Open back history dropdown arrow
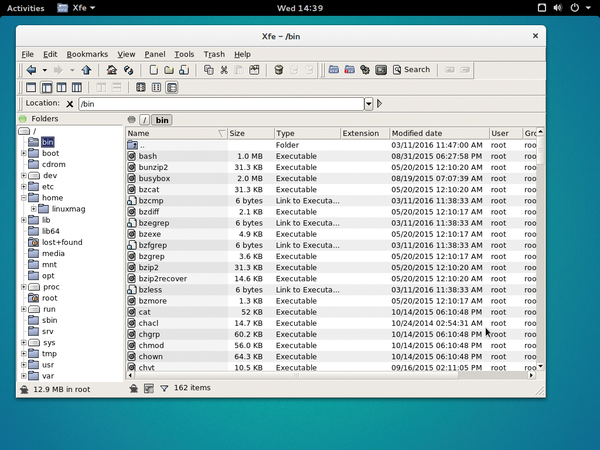The width and height of the screenshot is (600, 450). click(x=45, y=70)
